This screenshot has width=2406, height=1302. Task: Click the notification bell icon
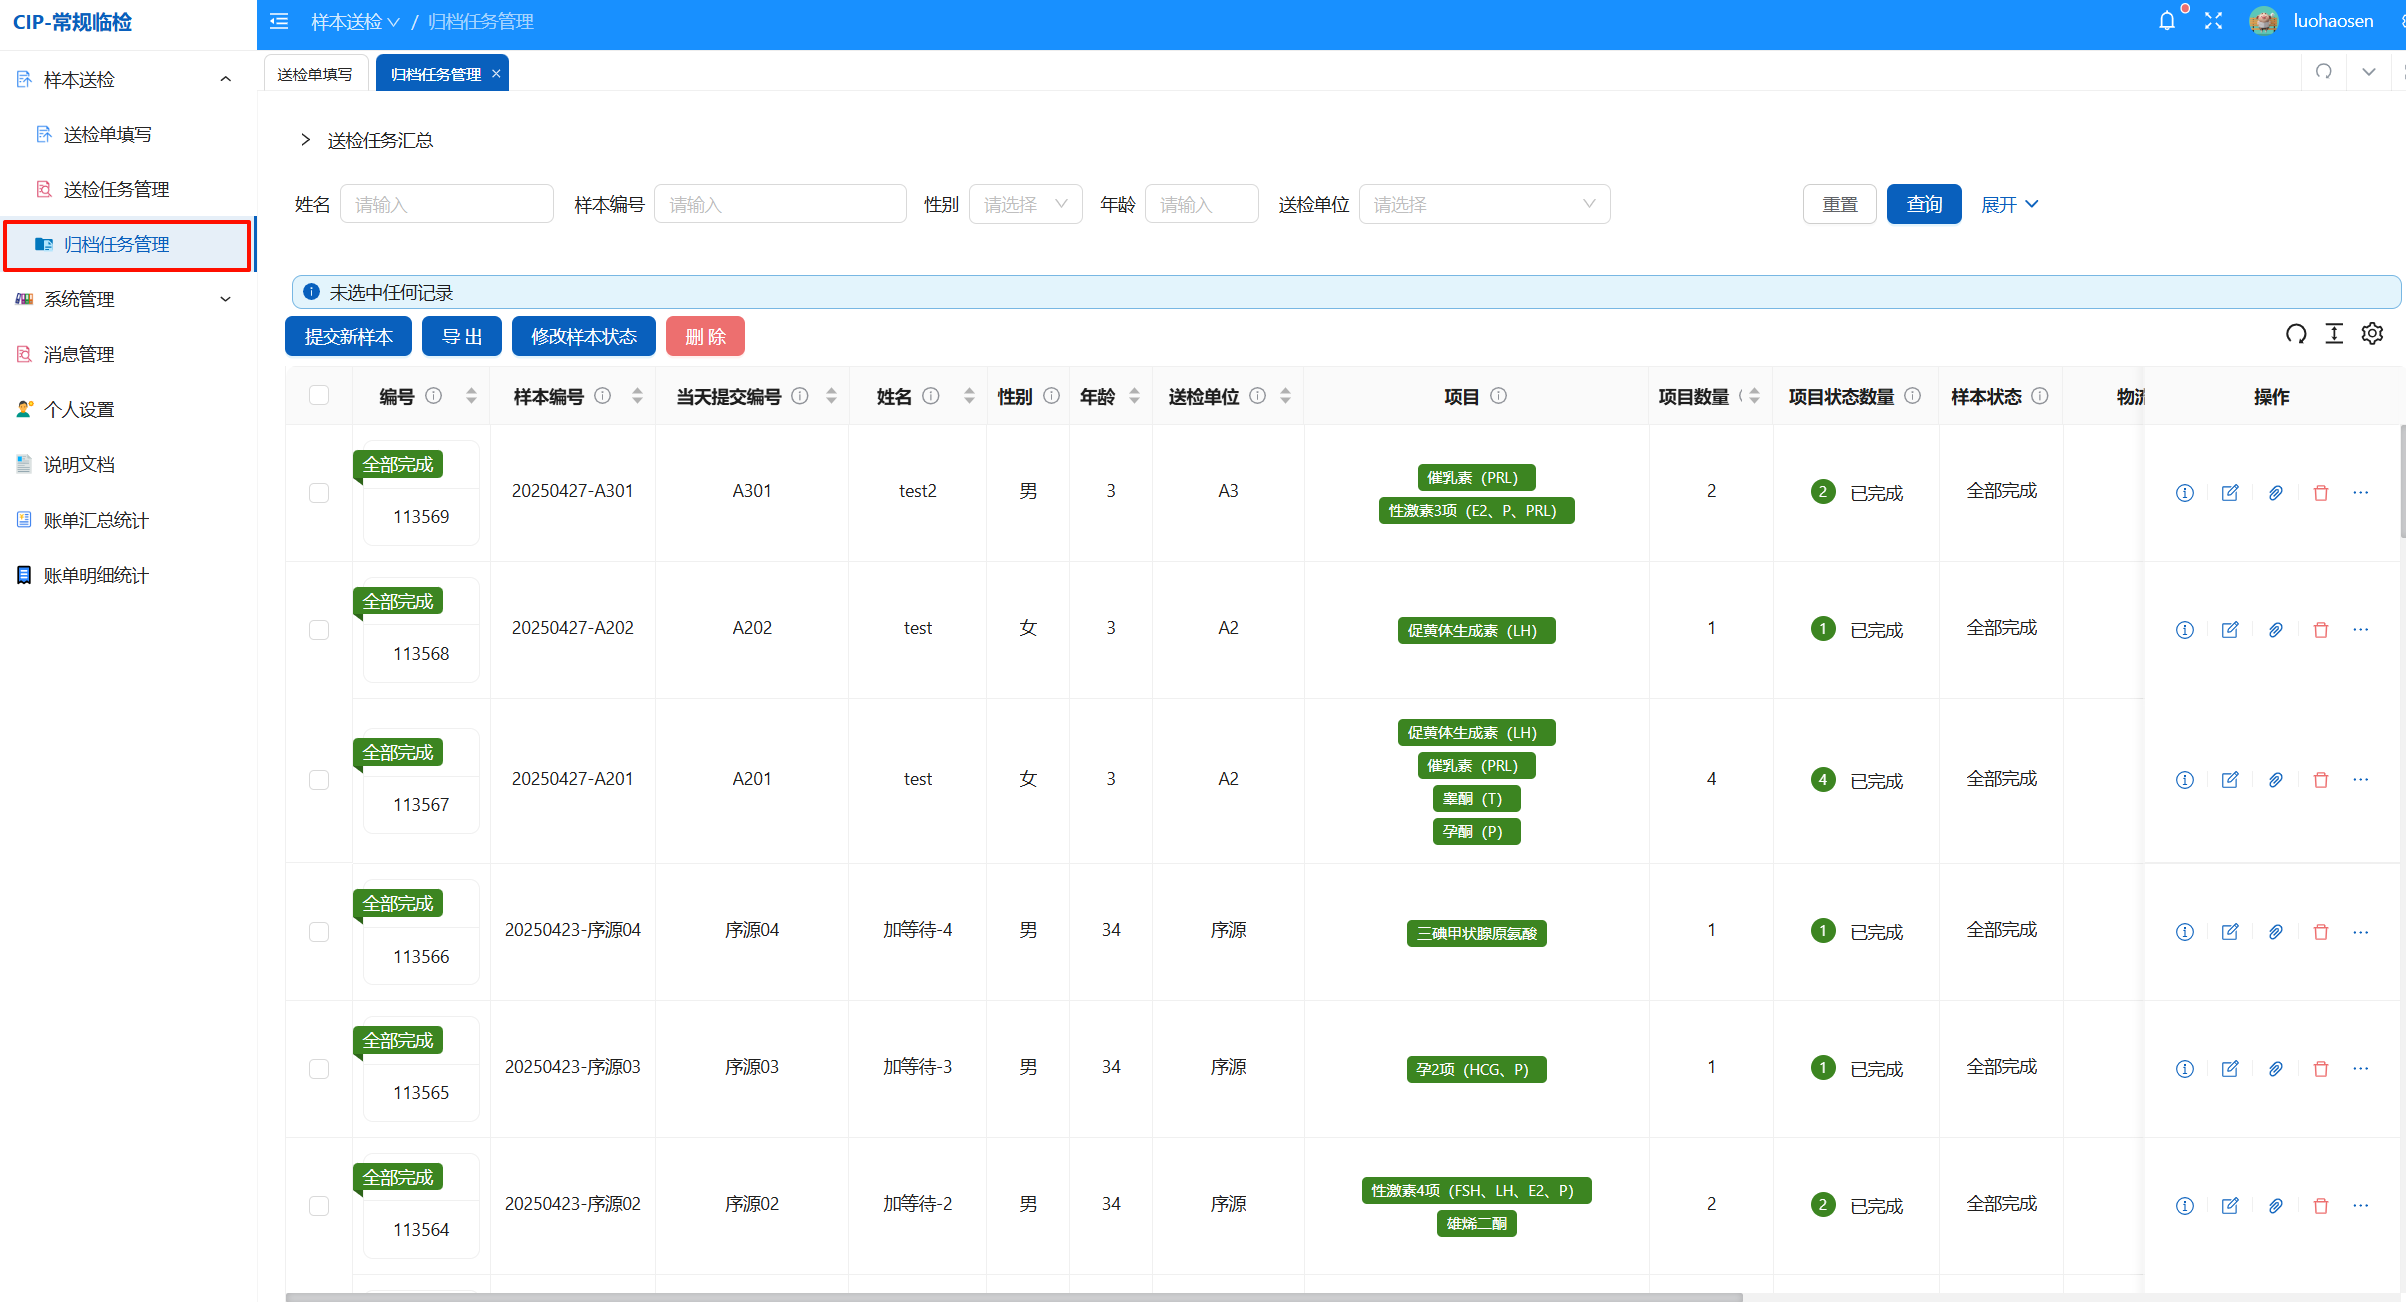pyautogui.click(x=2166, y=21)
